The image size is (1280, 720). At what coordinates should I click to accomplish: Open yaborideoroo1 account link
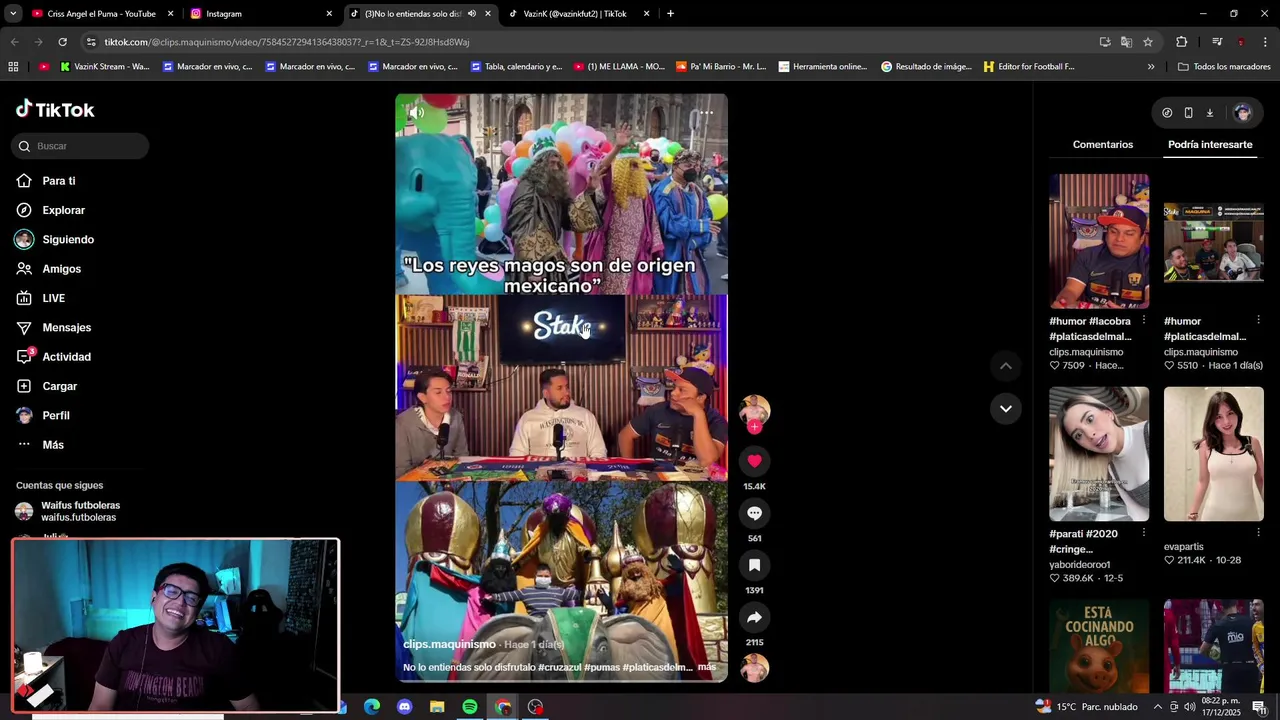pyautogui.click(x=1079, y=565)
